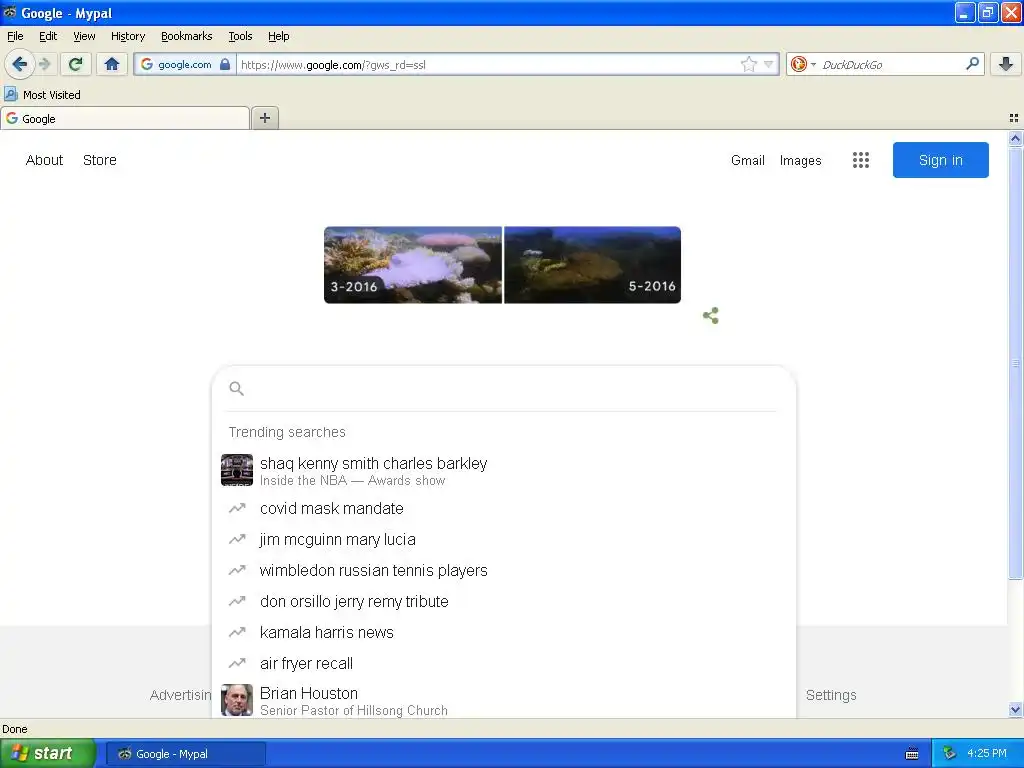Image resolution: width=1024 pixels, height=768 pixels.
Task: Open Gmail link
Action: tap(748, 161)
